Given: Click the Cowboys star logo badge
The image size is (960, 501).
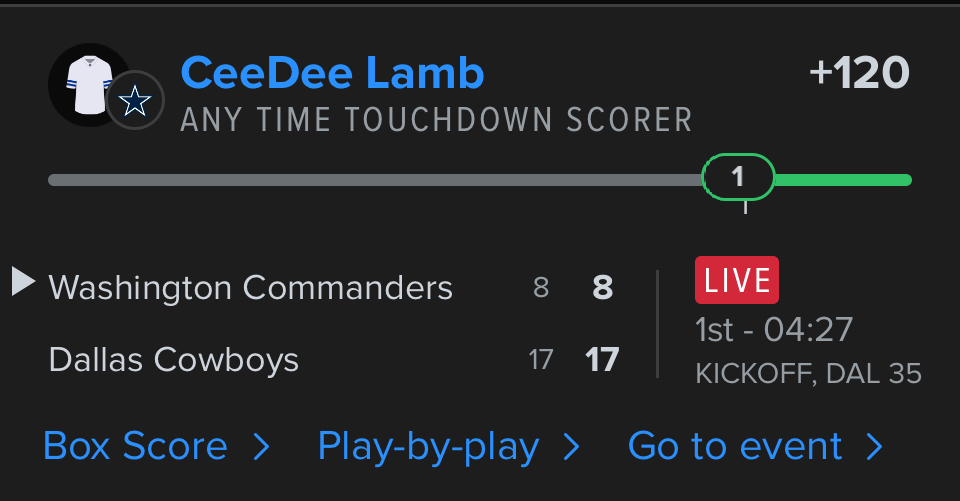Looking at the screenshot, I should (135, 101).
